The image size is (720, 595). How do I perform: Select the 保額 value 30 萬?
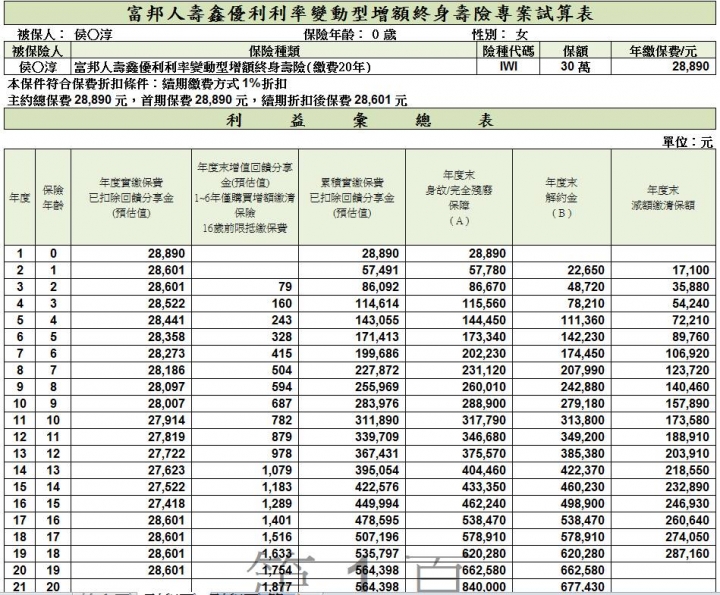point(575,67)
